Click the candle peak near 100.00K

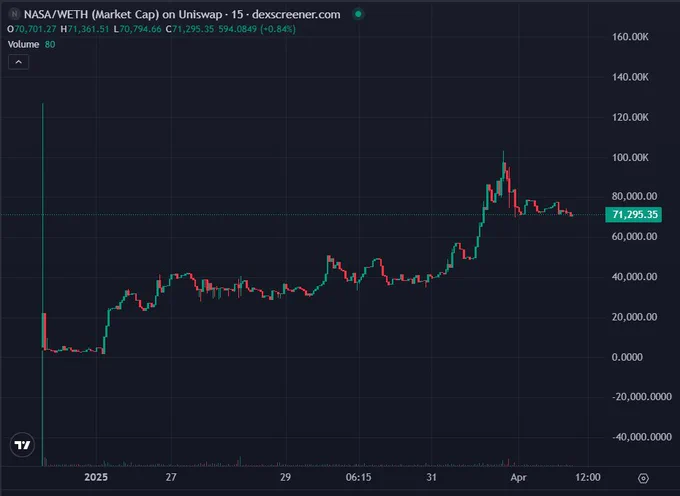[x=503, y=164]
